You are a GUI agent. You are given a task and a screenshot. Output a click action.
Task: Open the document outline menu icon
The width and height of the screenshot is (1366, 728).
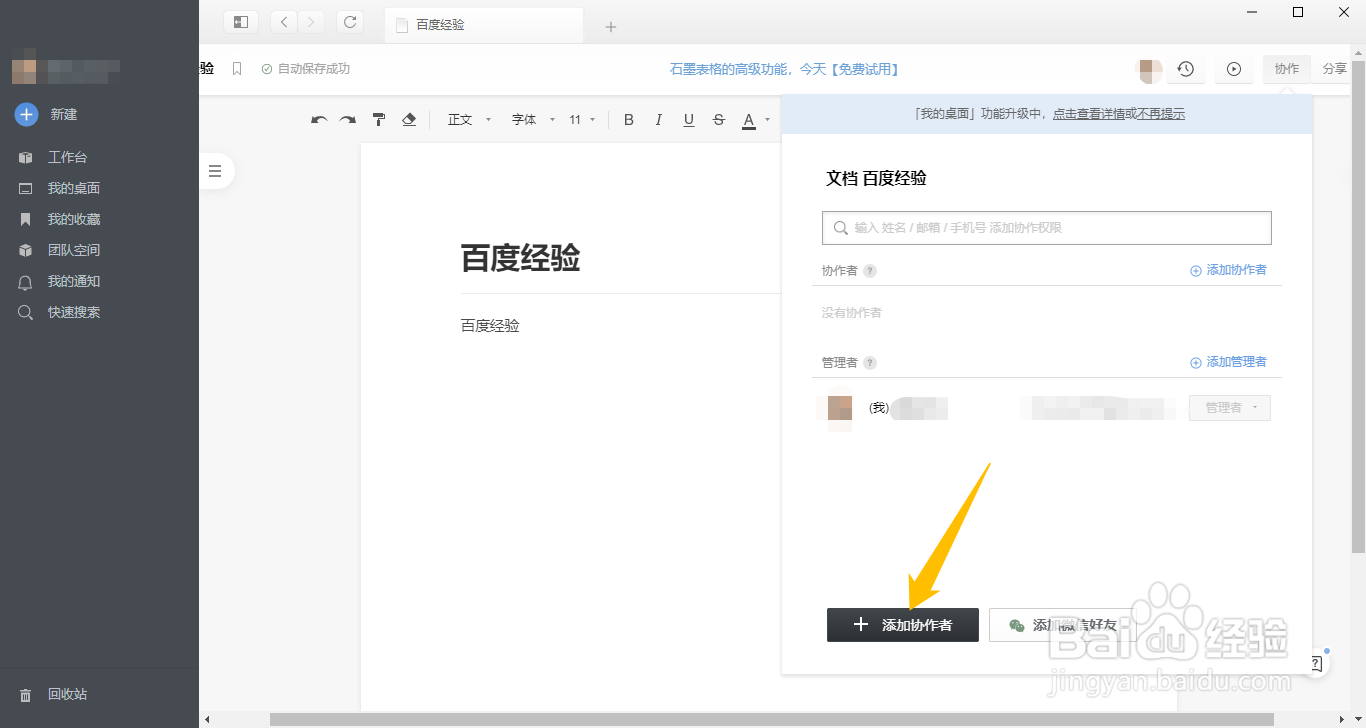coord(215,171)
